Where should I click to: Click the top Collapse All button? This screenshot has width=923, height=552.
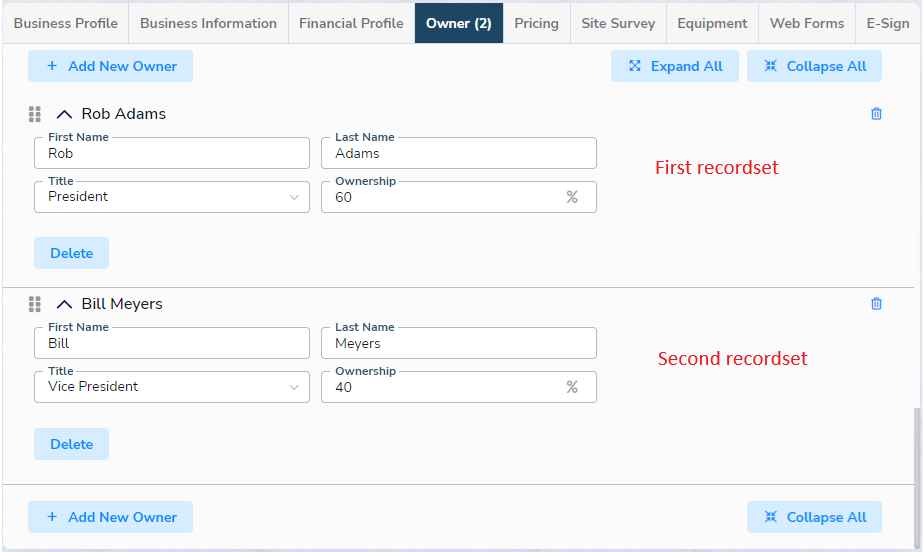814,66
